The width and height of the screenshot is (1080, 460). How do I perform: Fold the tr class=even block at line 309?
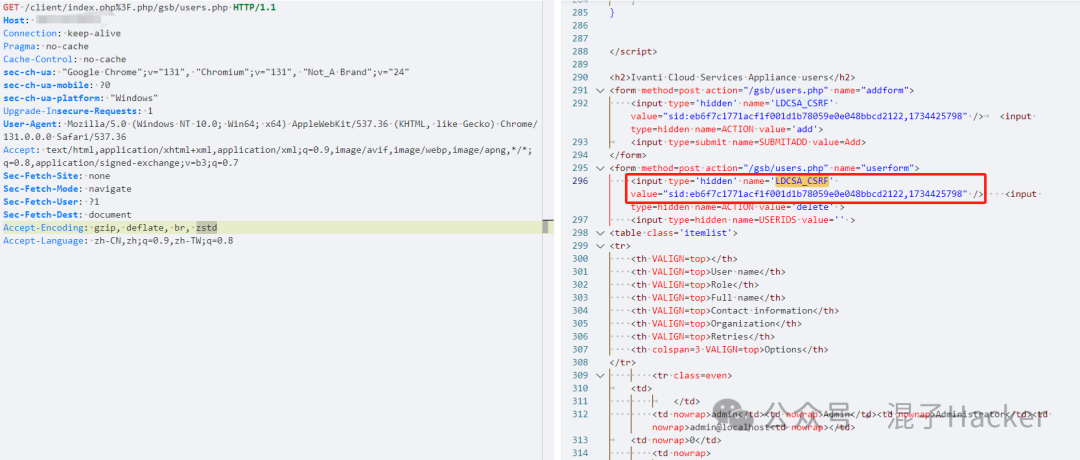point(600,375)
